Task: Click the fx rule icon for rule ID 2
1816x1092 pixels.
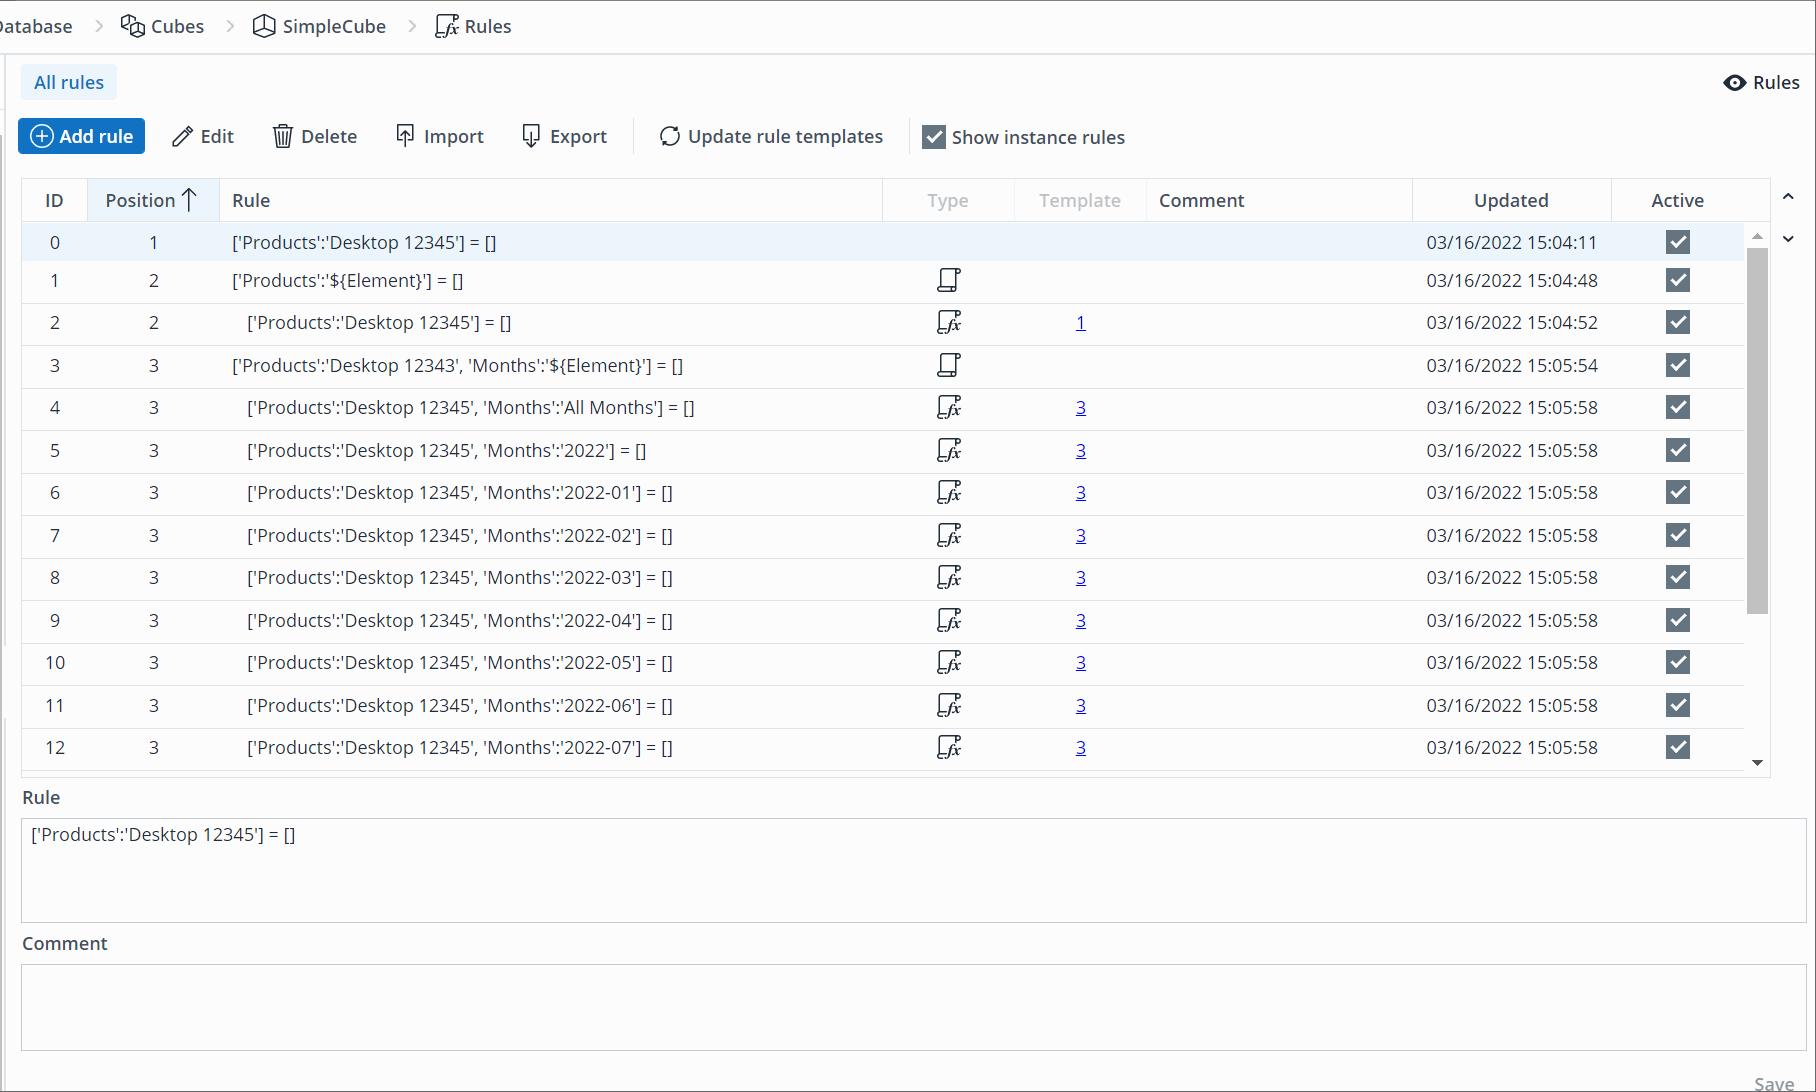Action: tap(948, 322)
